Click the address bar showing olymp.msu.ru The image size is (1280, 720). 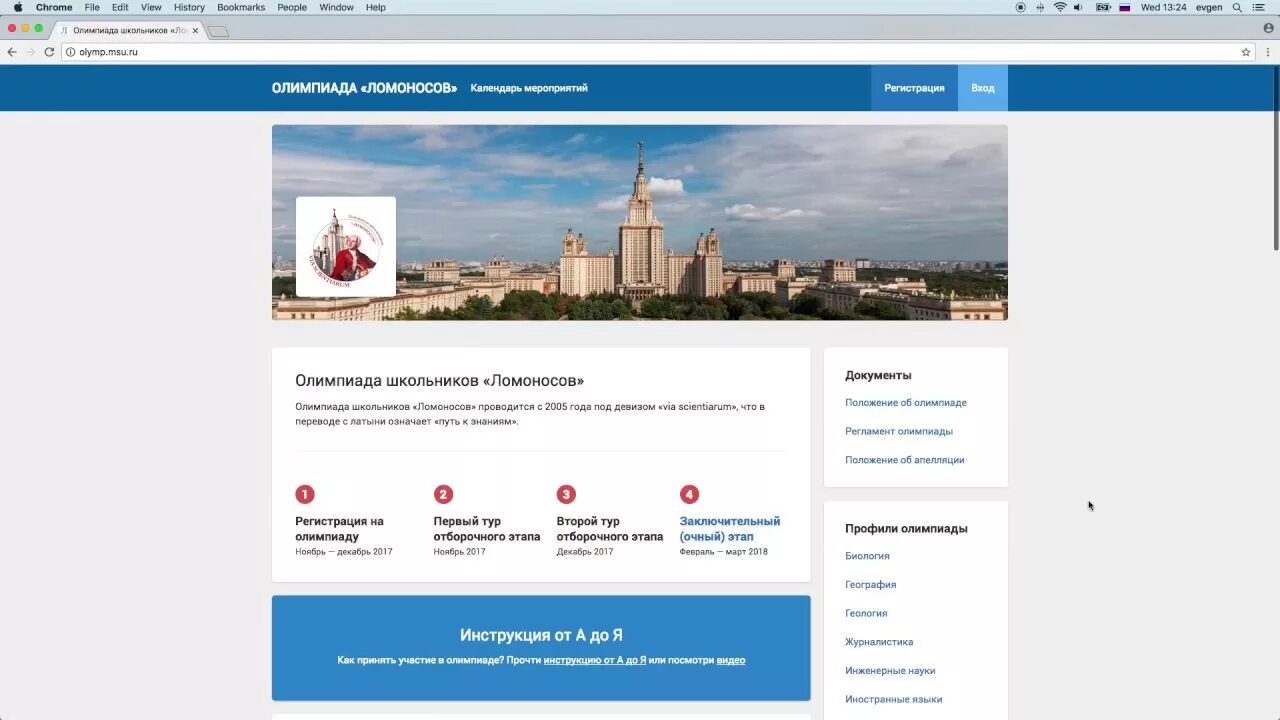click(660, 52)
